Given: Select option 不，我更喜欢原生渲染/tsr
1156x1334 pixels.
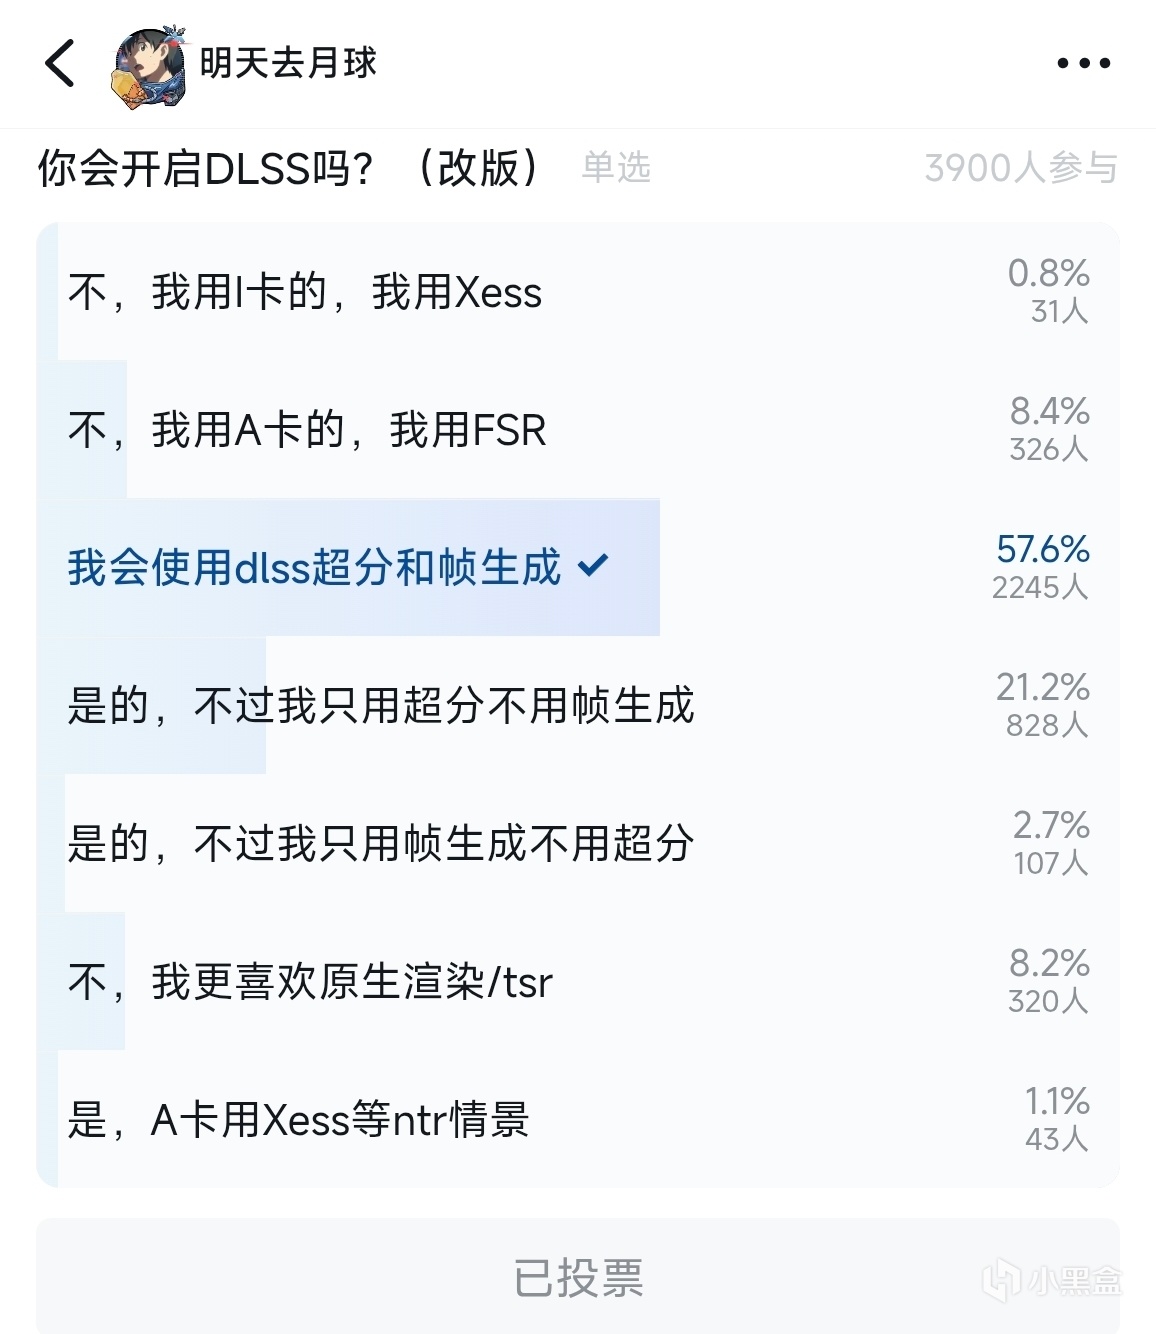Looking at the screenshot, I should 310,982.
